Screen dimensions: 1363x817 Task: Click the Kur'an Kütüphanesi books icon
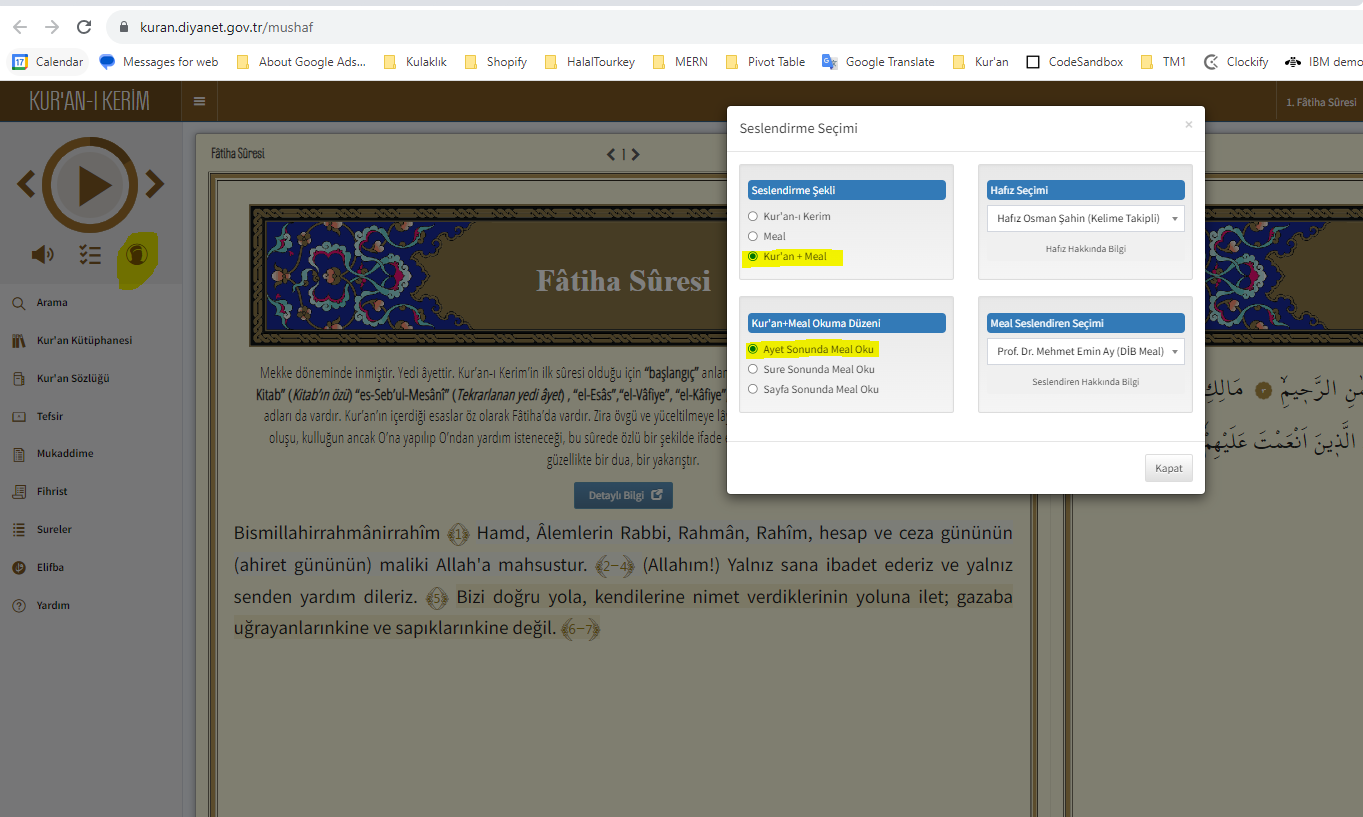tap(18, 341)
